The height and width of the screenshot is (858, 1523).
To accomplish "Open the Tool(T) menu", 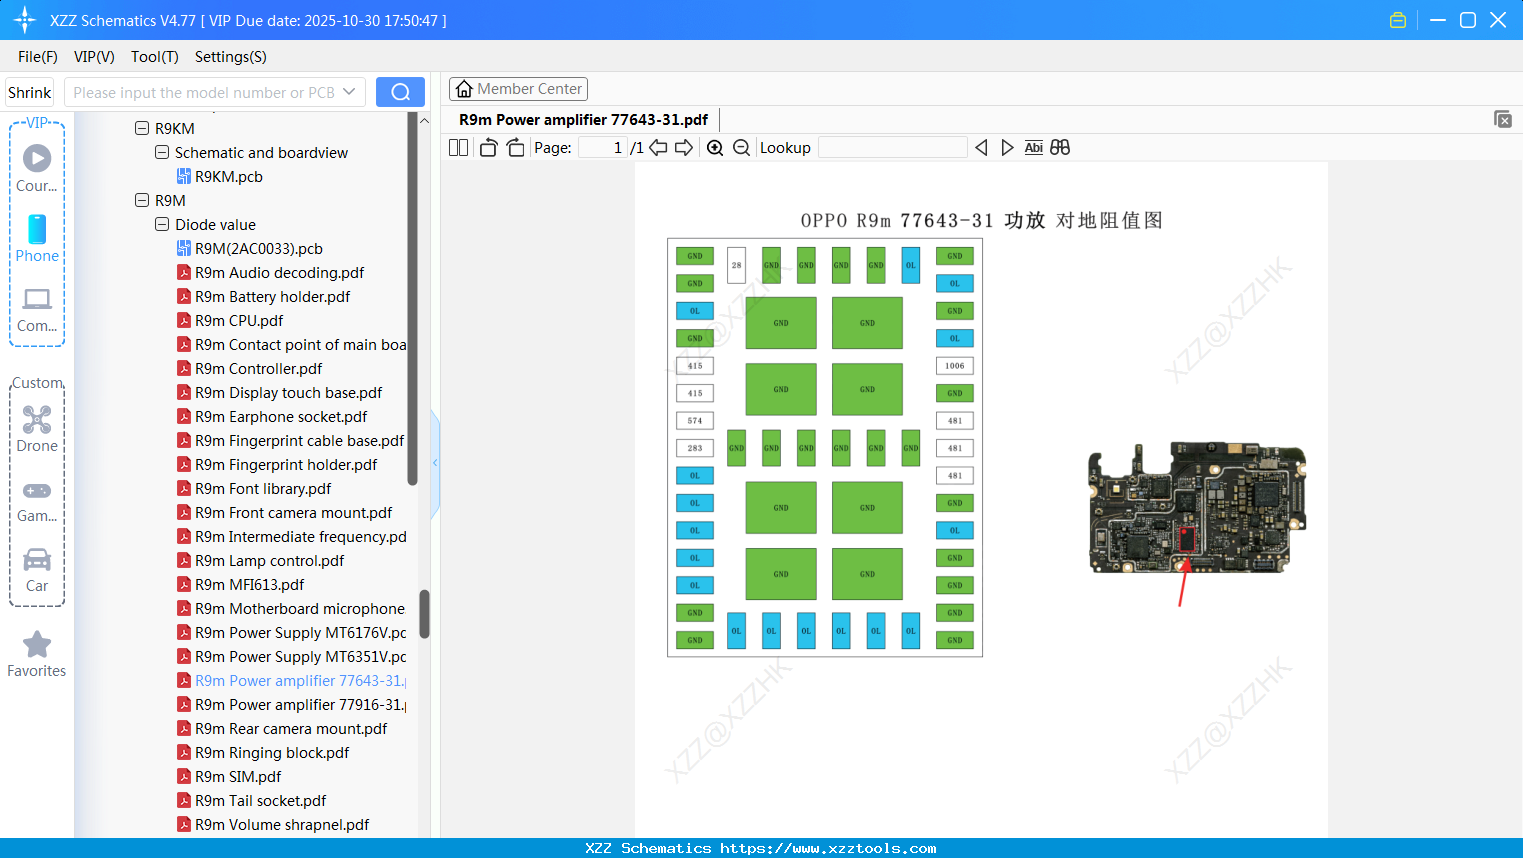I will [155, 57].
